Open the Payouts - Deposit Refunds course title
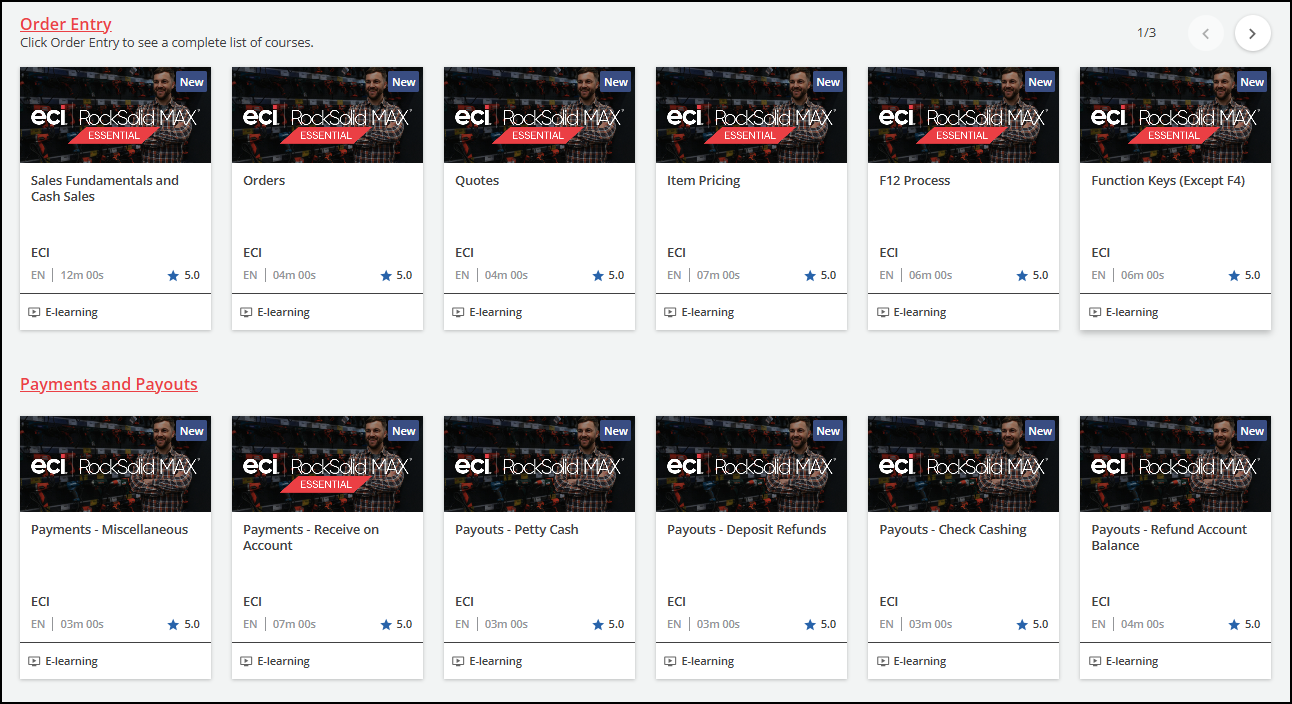Image resolution: width=1292 pixels, height=704 pixels. [x=746, y=530]
